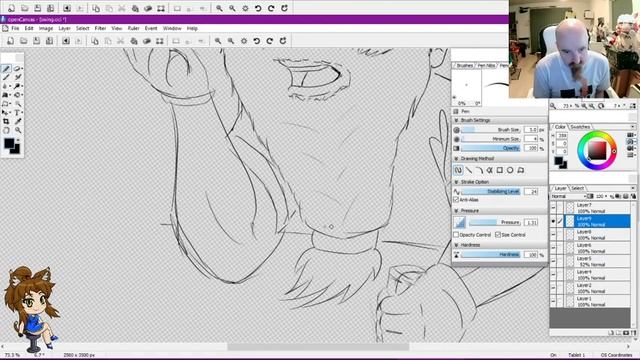
Task: Choose the Crop tool in the tool palette
Action: [x=6, y=121]
